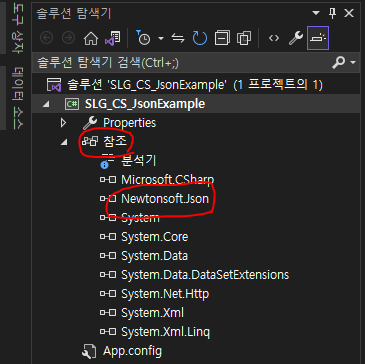Click the App.config file icon

pyautogui.click(x=89, y=351)
